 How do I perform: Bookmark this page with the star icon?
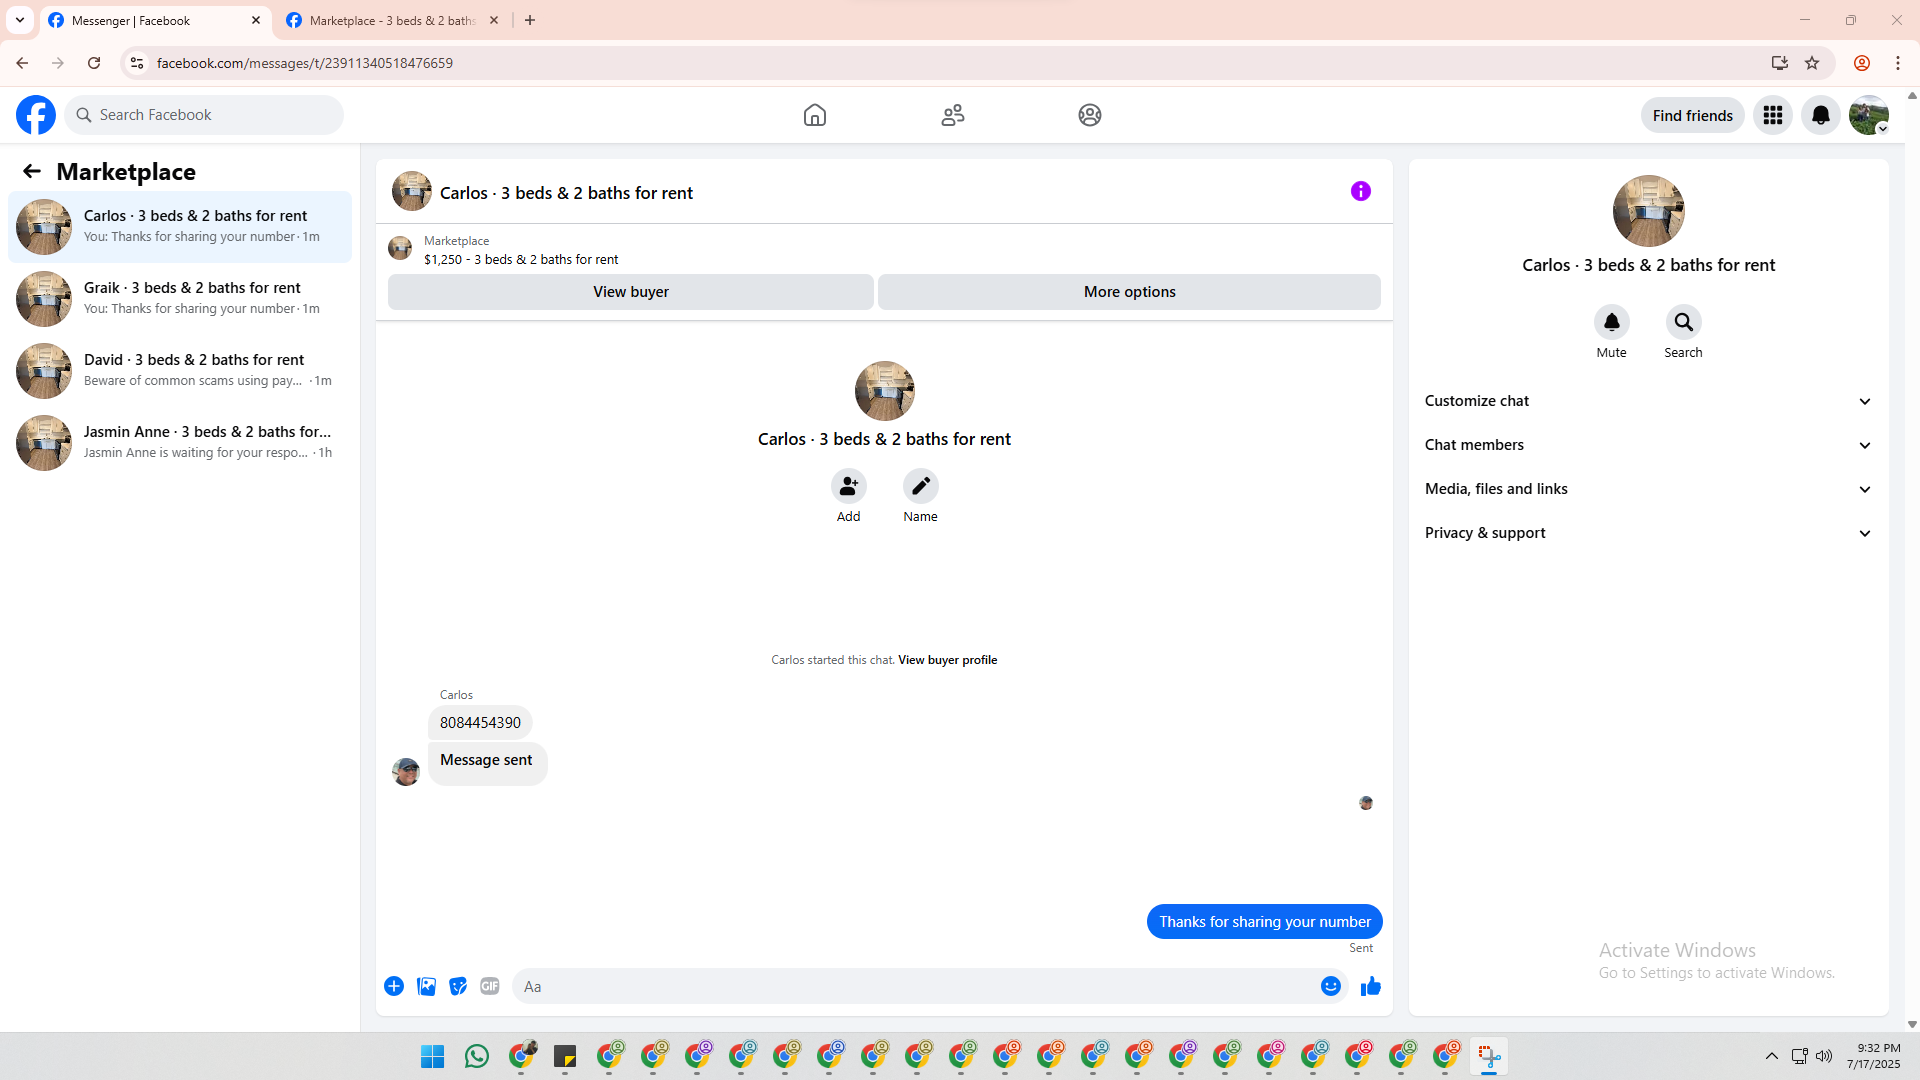point(1812,63)
